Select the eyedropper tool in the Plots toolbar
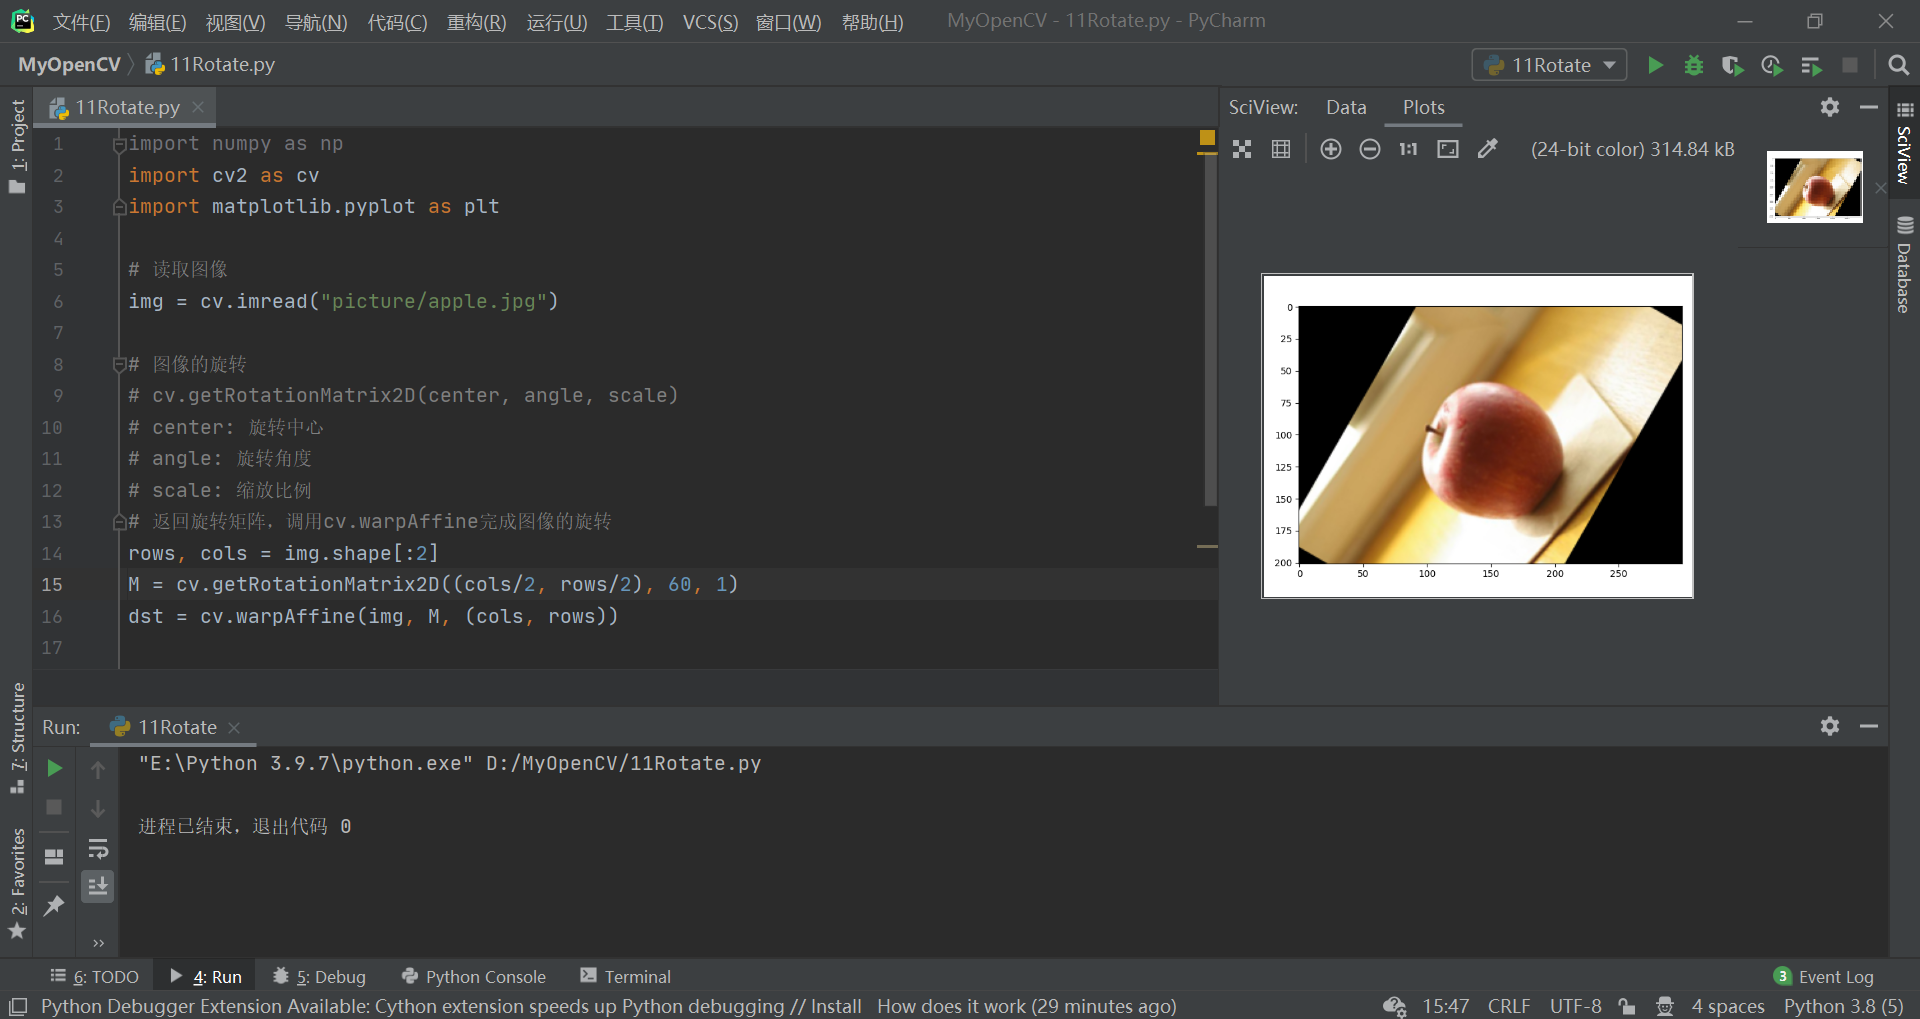 click(x=1488, y=149)
